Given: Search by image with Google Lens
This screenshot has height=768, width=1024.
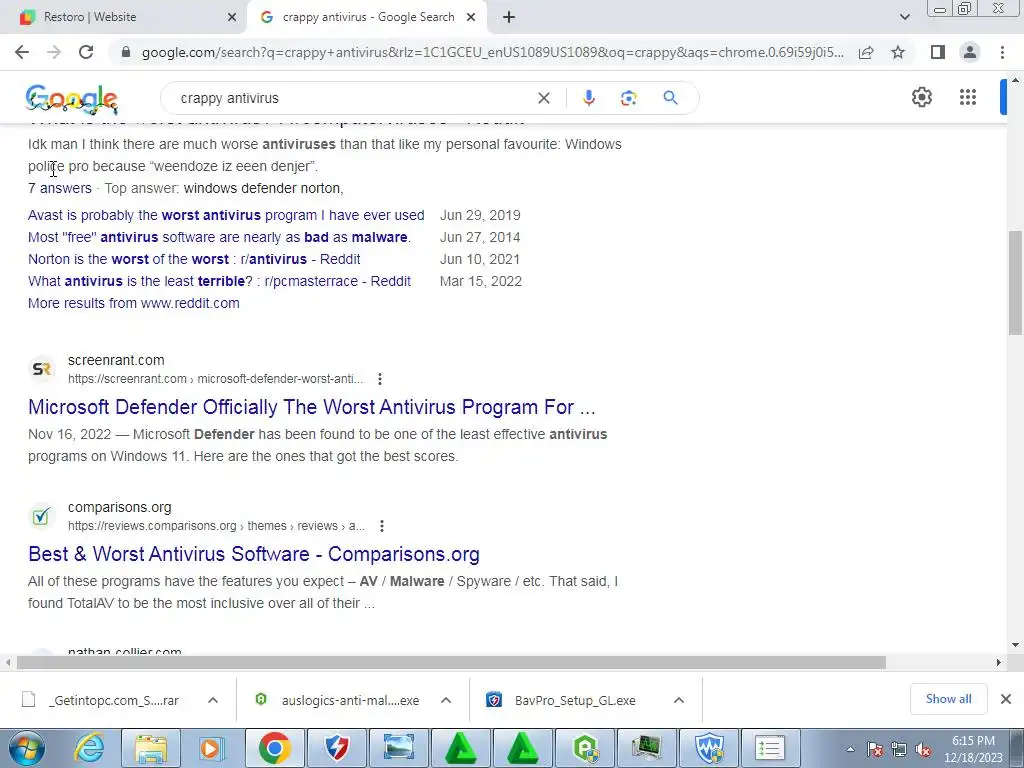Looking at the screenshot, I should pyautogui.click(x=628, y=98).
